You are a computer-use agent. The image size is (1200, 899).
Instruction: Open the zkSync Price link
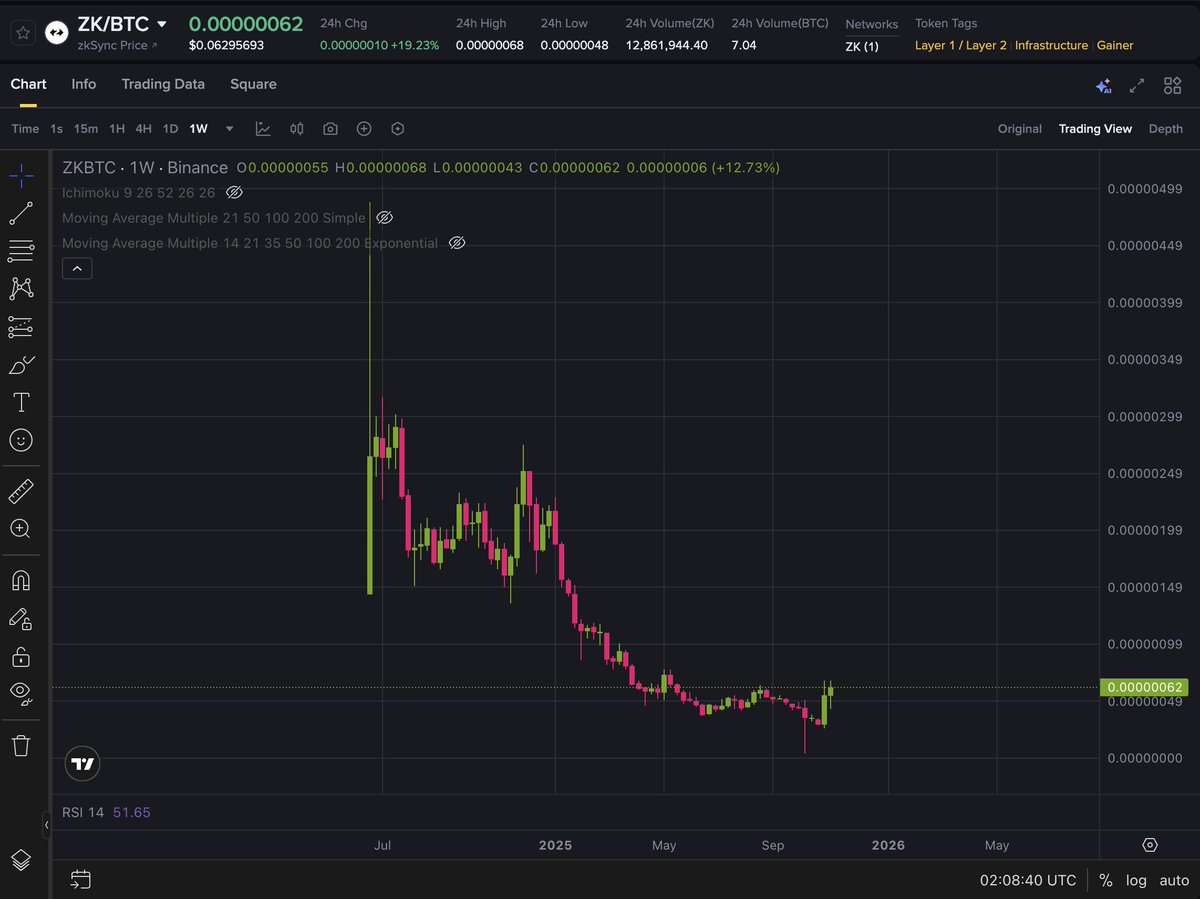coord(117,45)
